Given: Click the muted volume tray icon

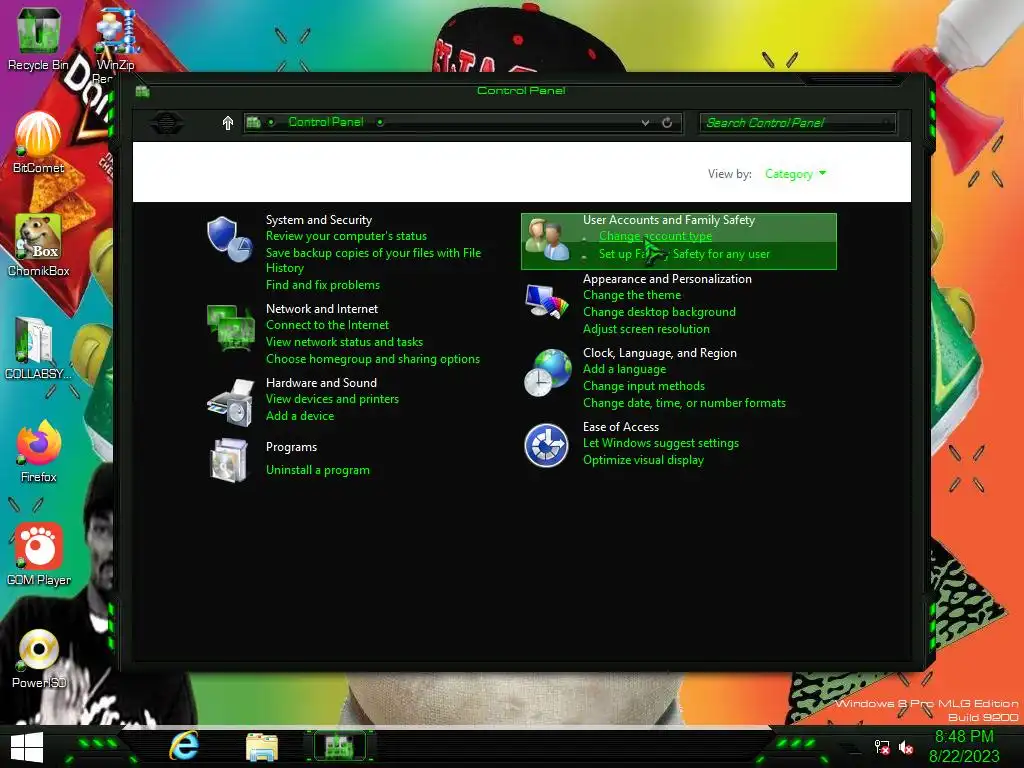Looking at the screenshot, I should pyautogui.click(x=906, y=747).
